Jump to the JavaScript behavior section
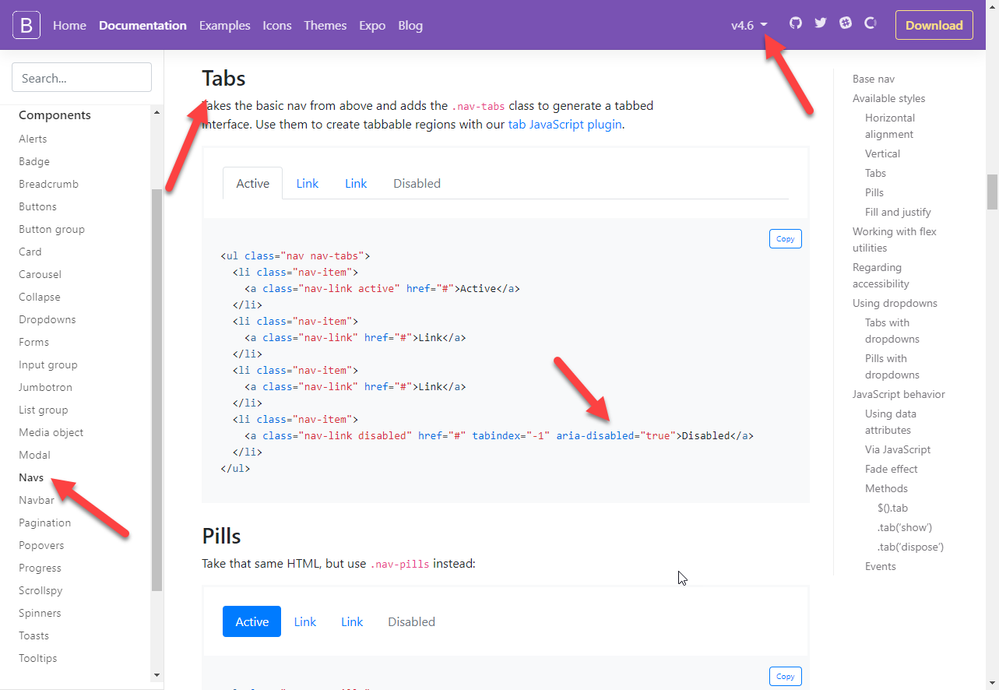Viewport: 999px width, 690px height. click(898, 394)
